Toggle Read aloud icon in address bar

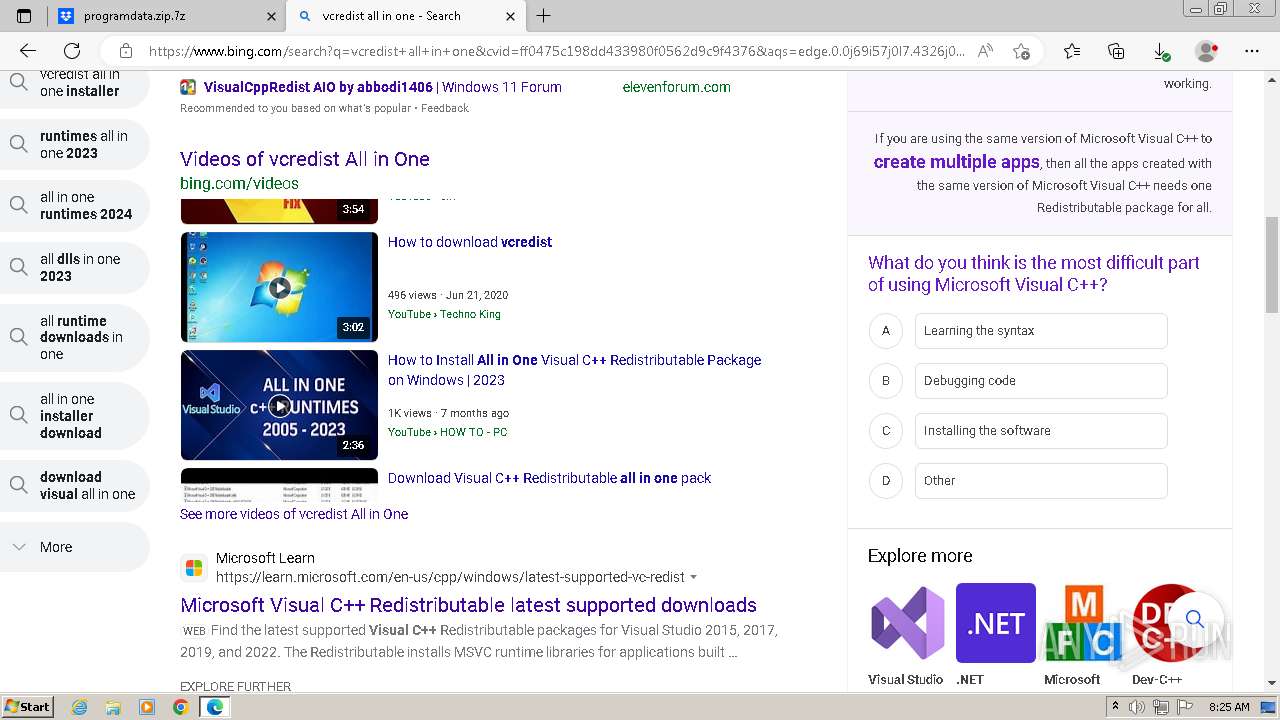[x=985, y=51]
